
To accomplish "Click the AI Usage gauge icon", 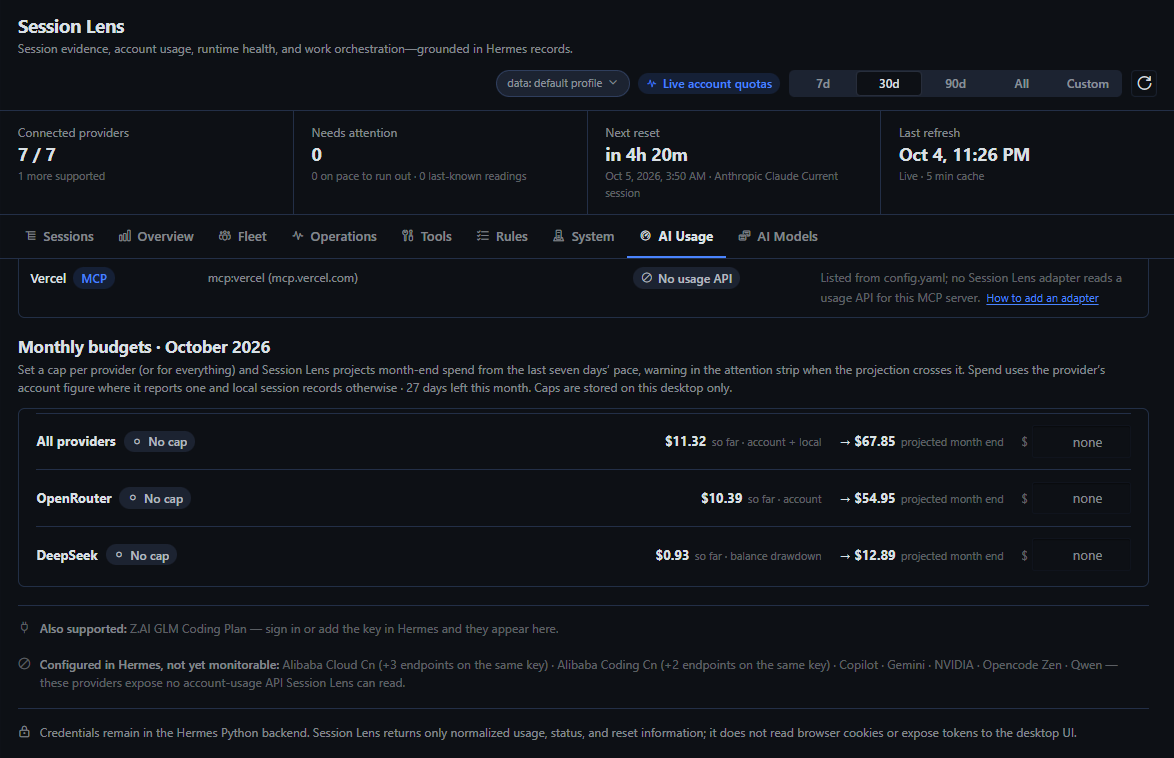I will click(x=645, y=236).
